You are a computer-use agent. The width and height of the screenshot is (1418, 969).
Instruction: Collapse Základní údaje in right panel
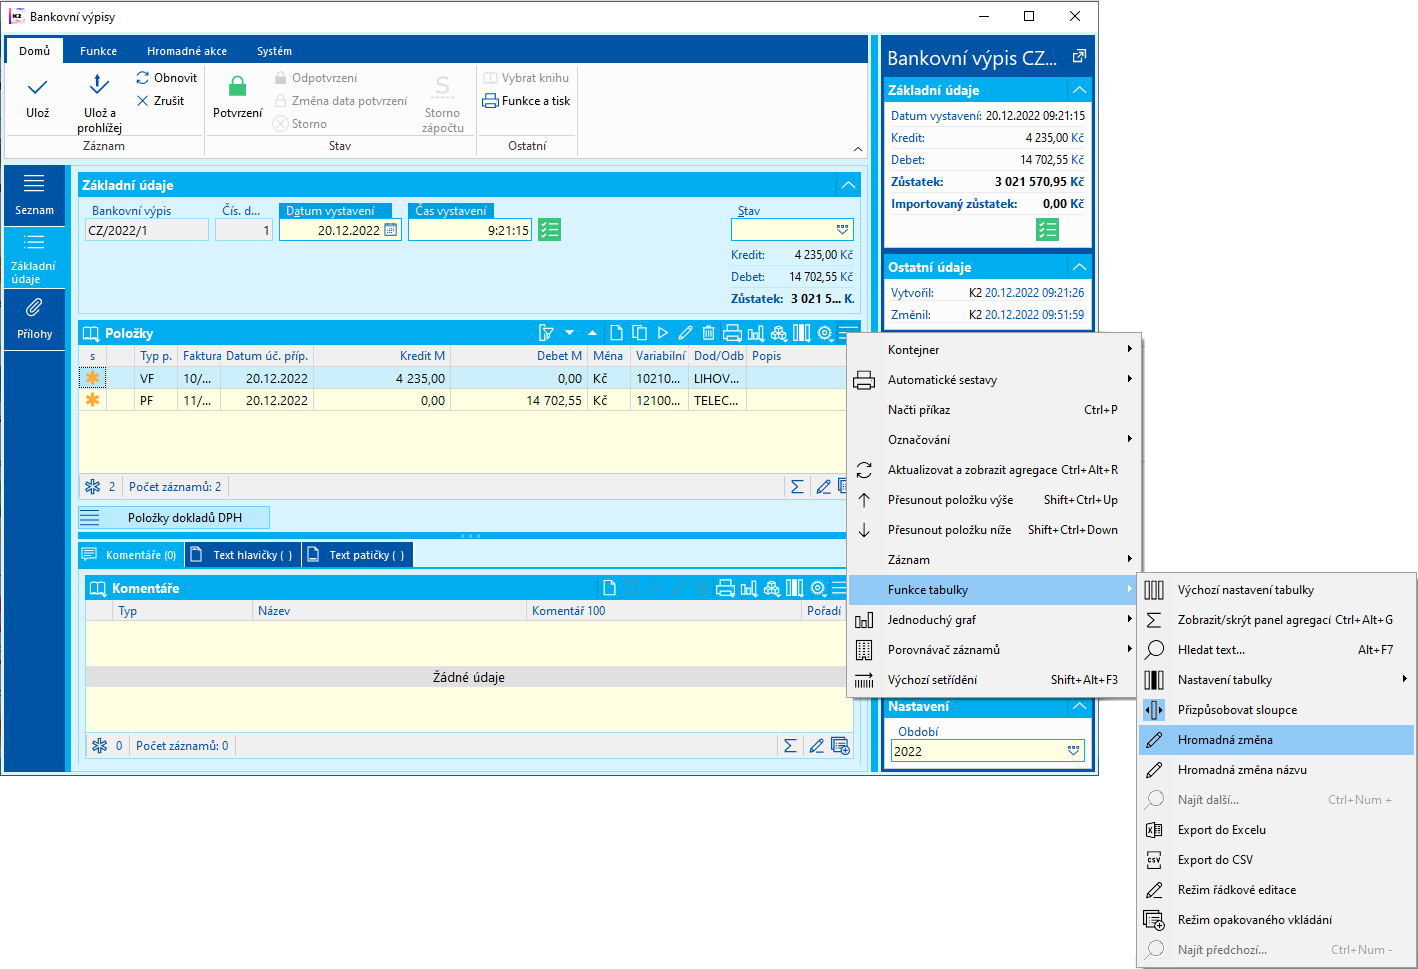[1079, 90]
